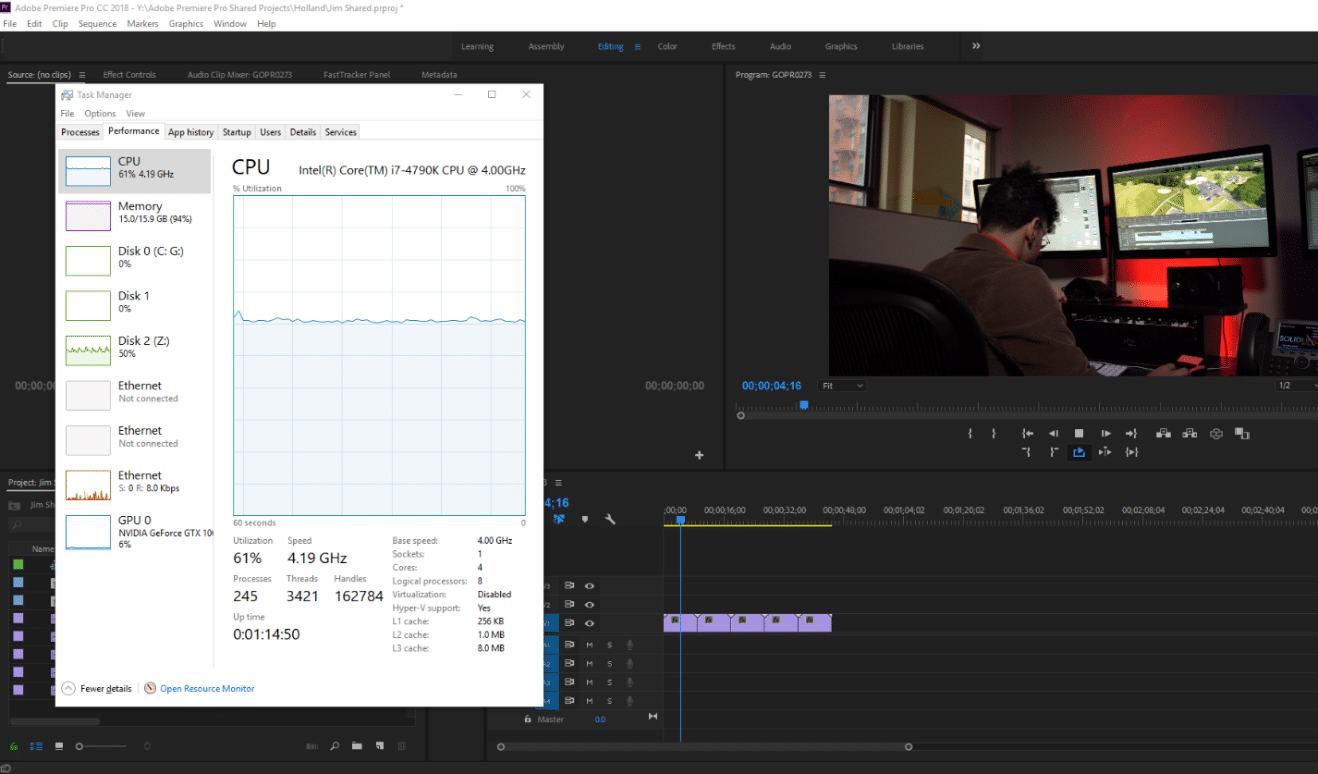Click the Export Frame camera icon
The width and height of the screenshot is (1318, 774).
[1216, 433]
